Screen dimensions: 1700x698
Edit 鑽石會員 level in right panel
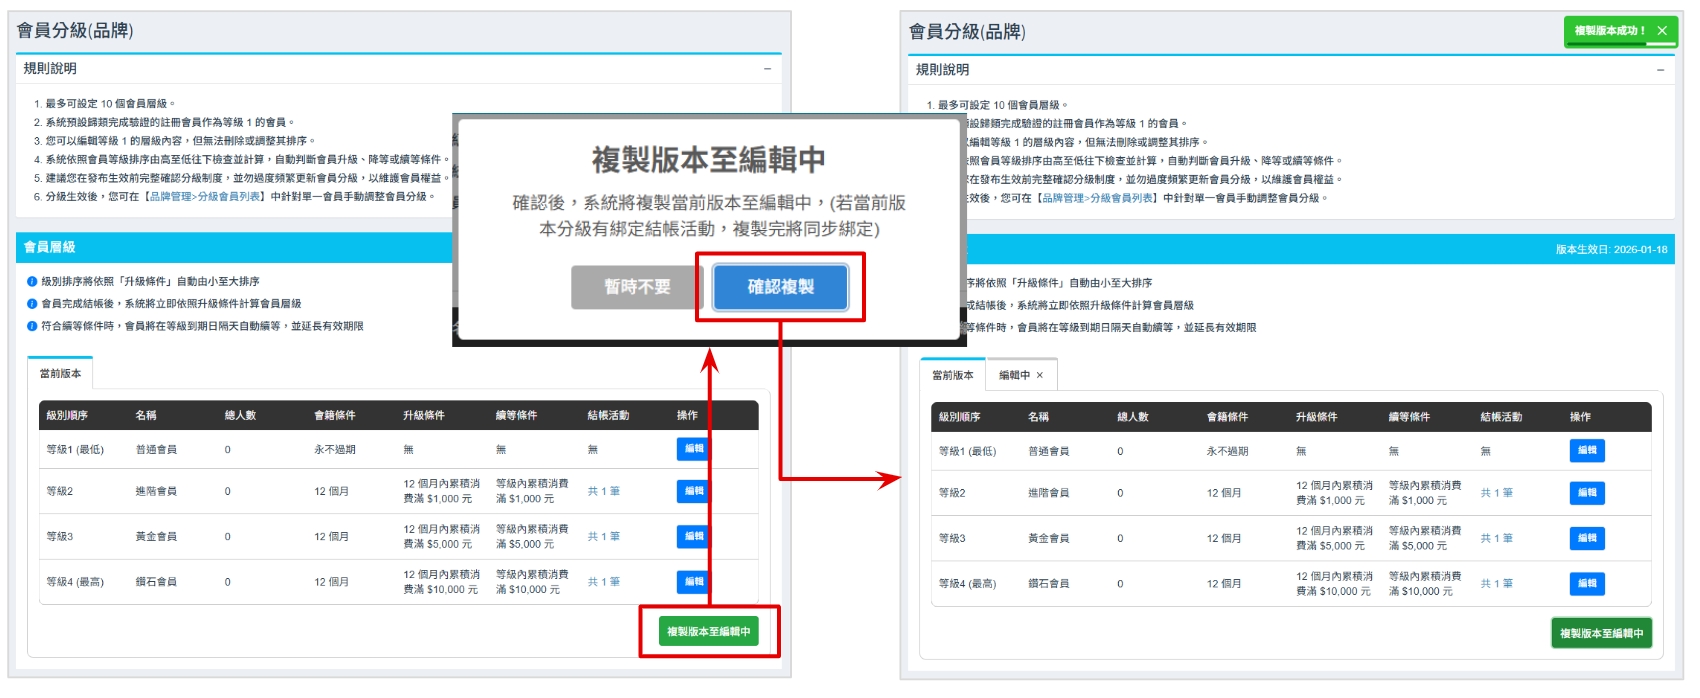click(x=1586, y=583)
